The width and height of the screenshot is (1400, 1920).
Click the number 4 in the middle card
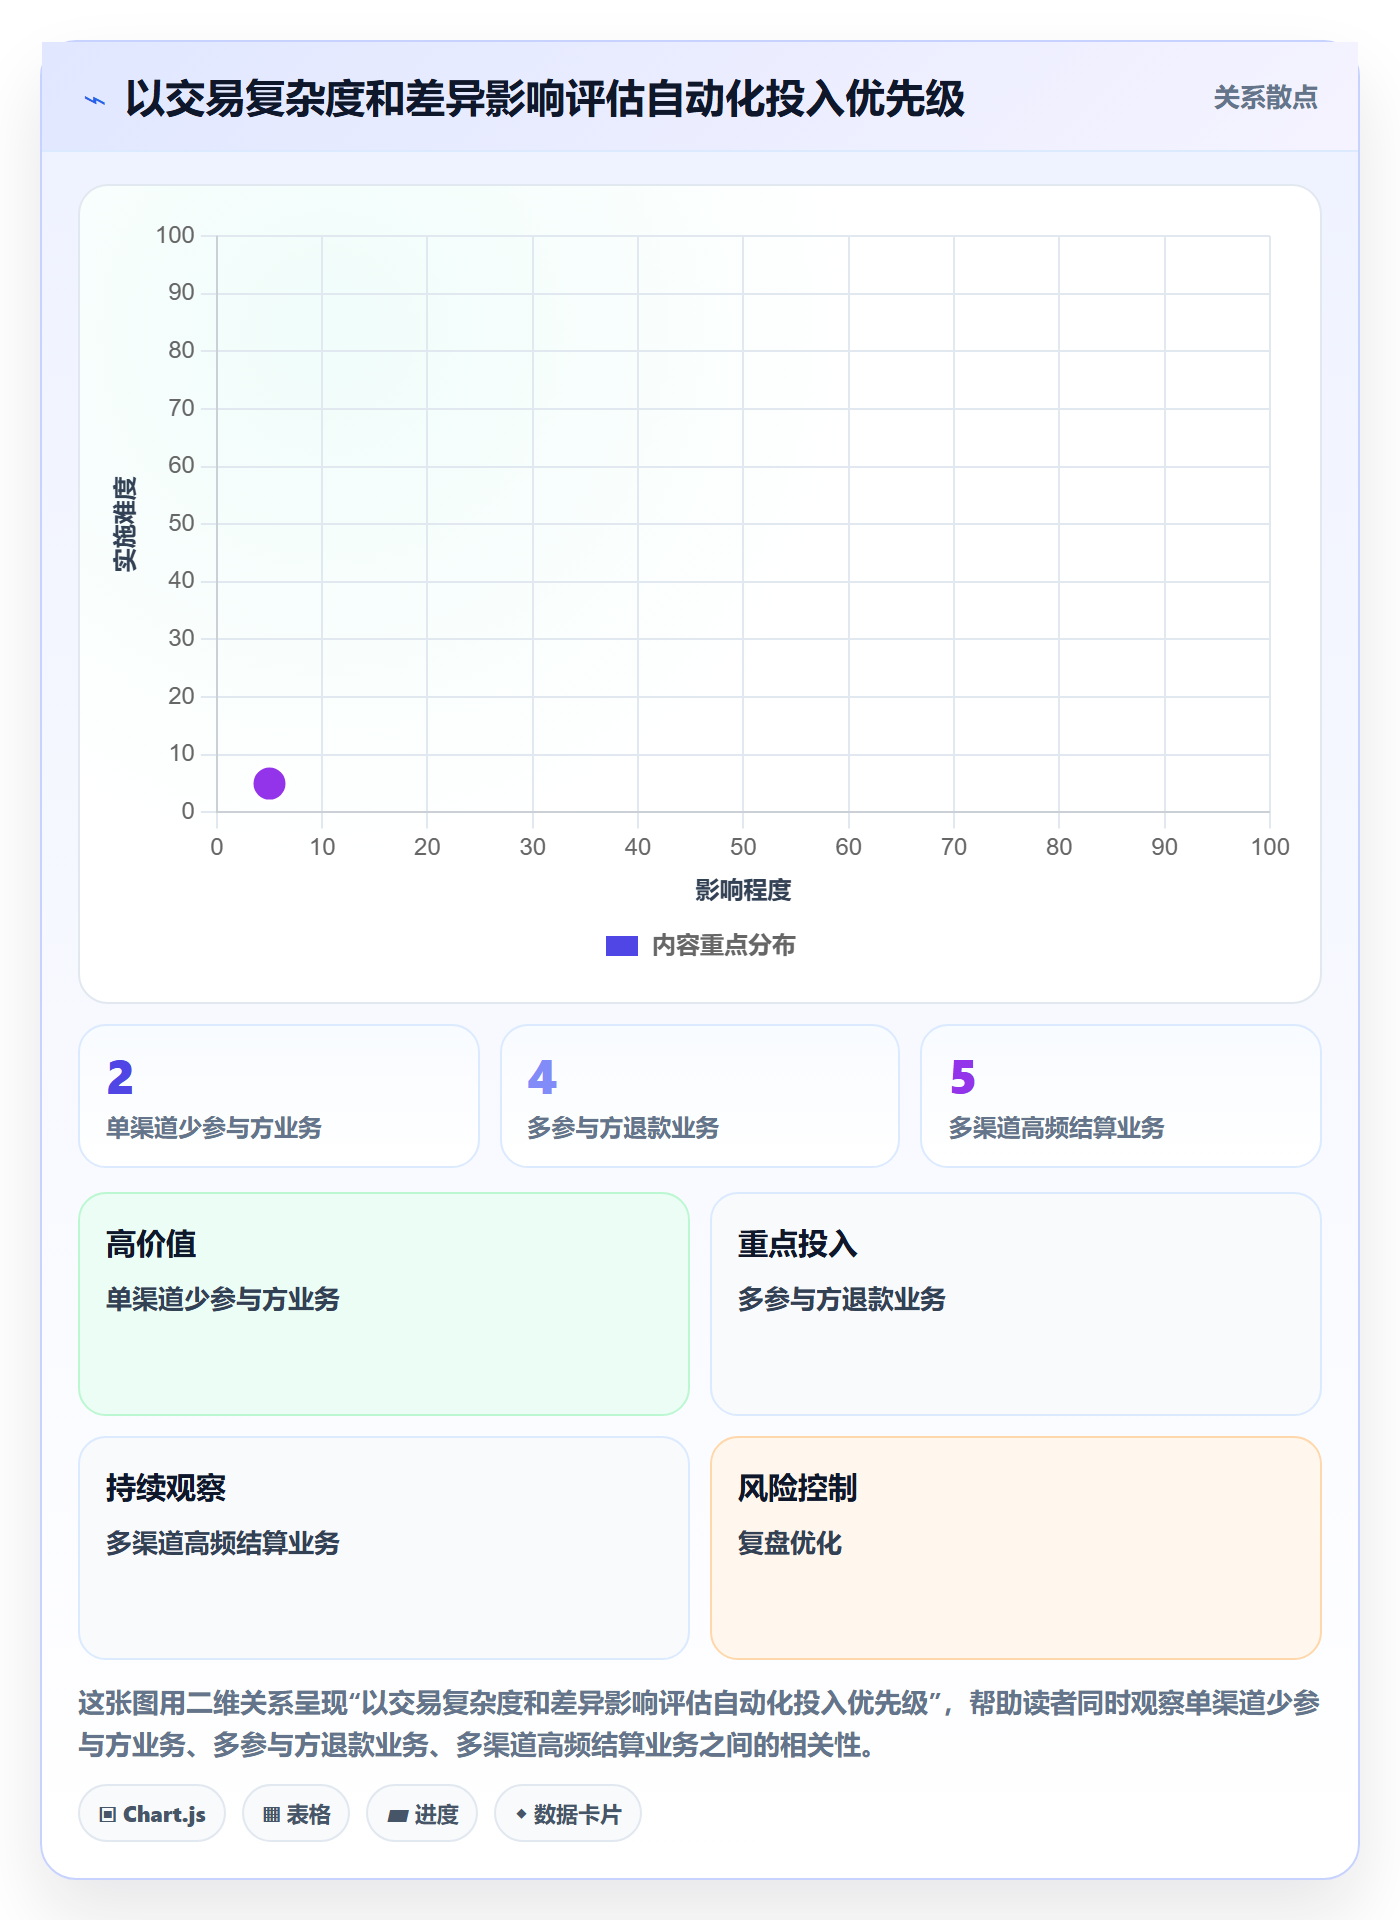click(x=542, y=1078)
